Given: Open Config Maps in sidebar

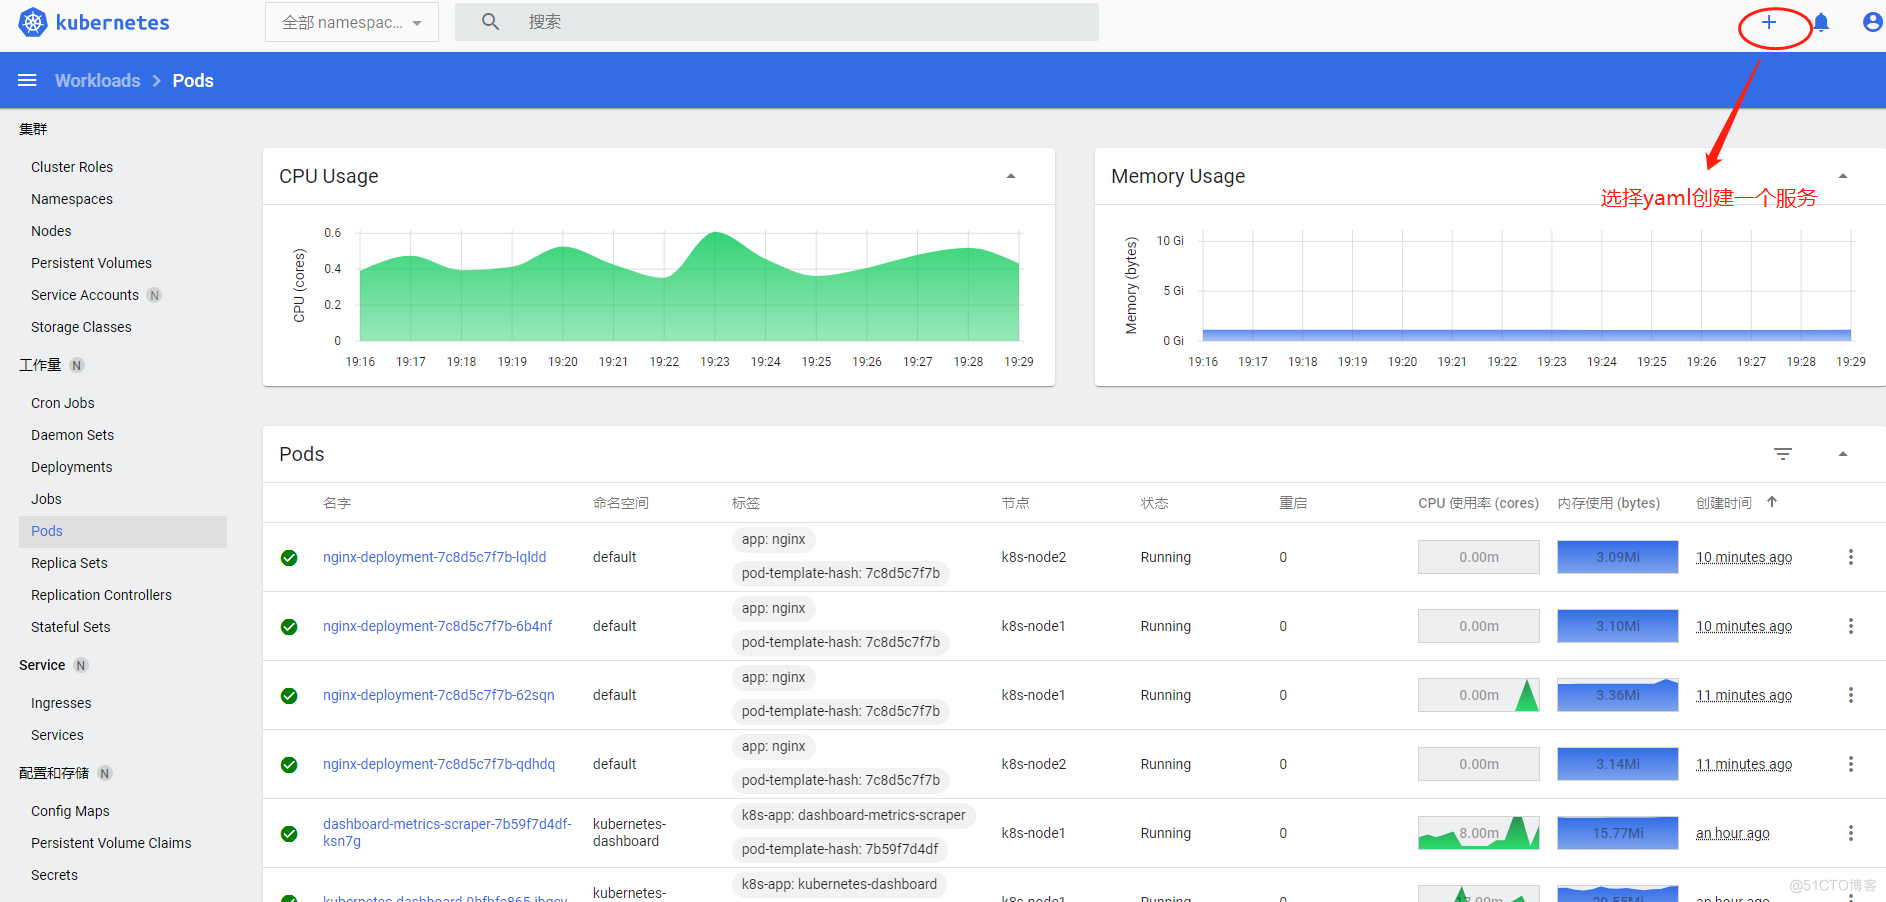Looking at the screenshot, I should pyautogui.click(x=70, y=811).
